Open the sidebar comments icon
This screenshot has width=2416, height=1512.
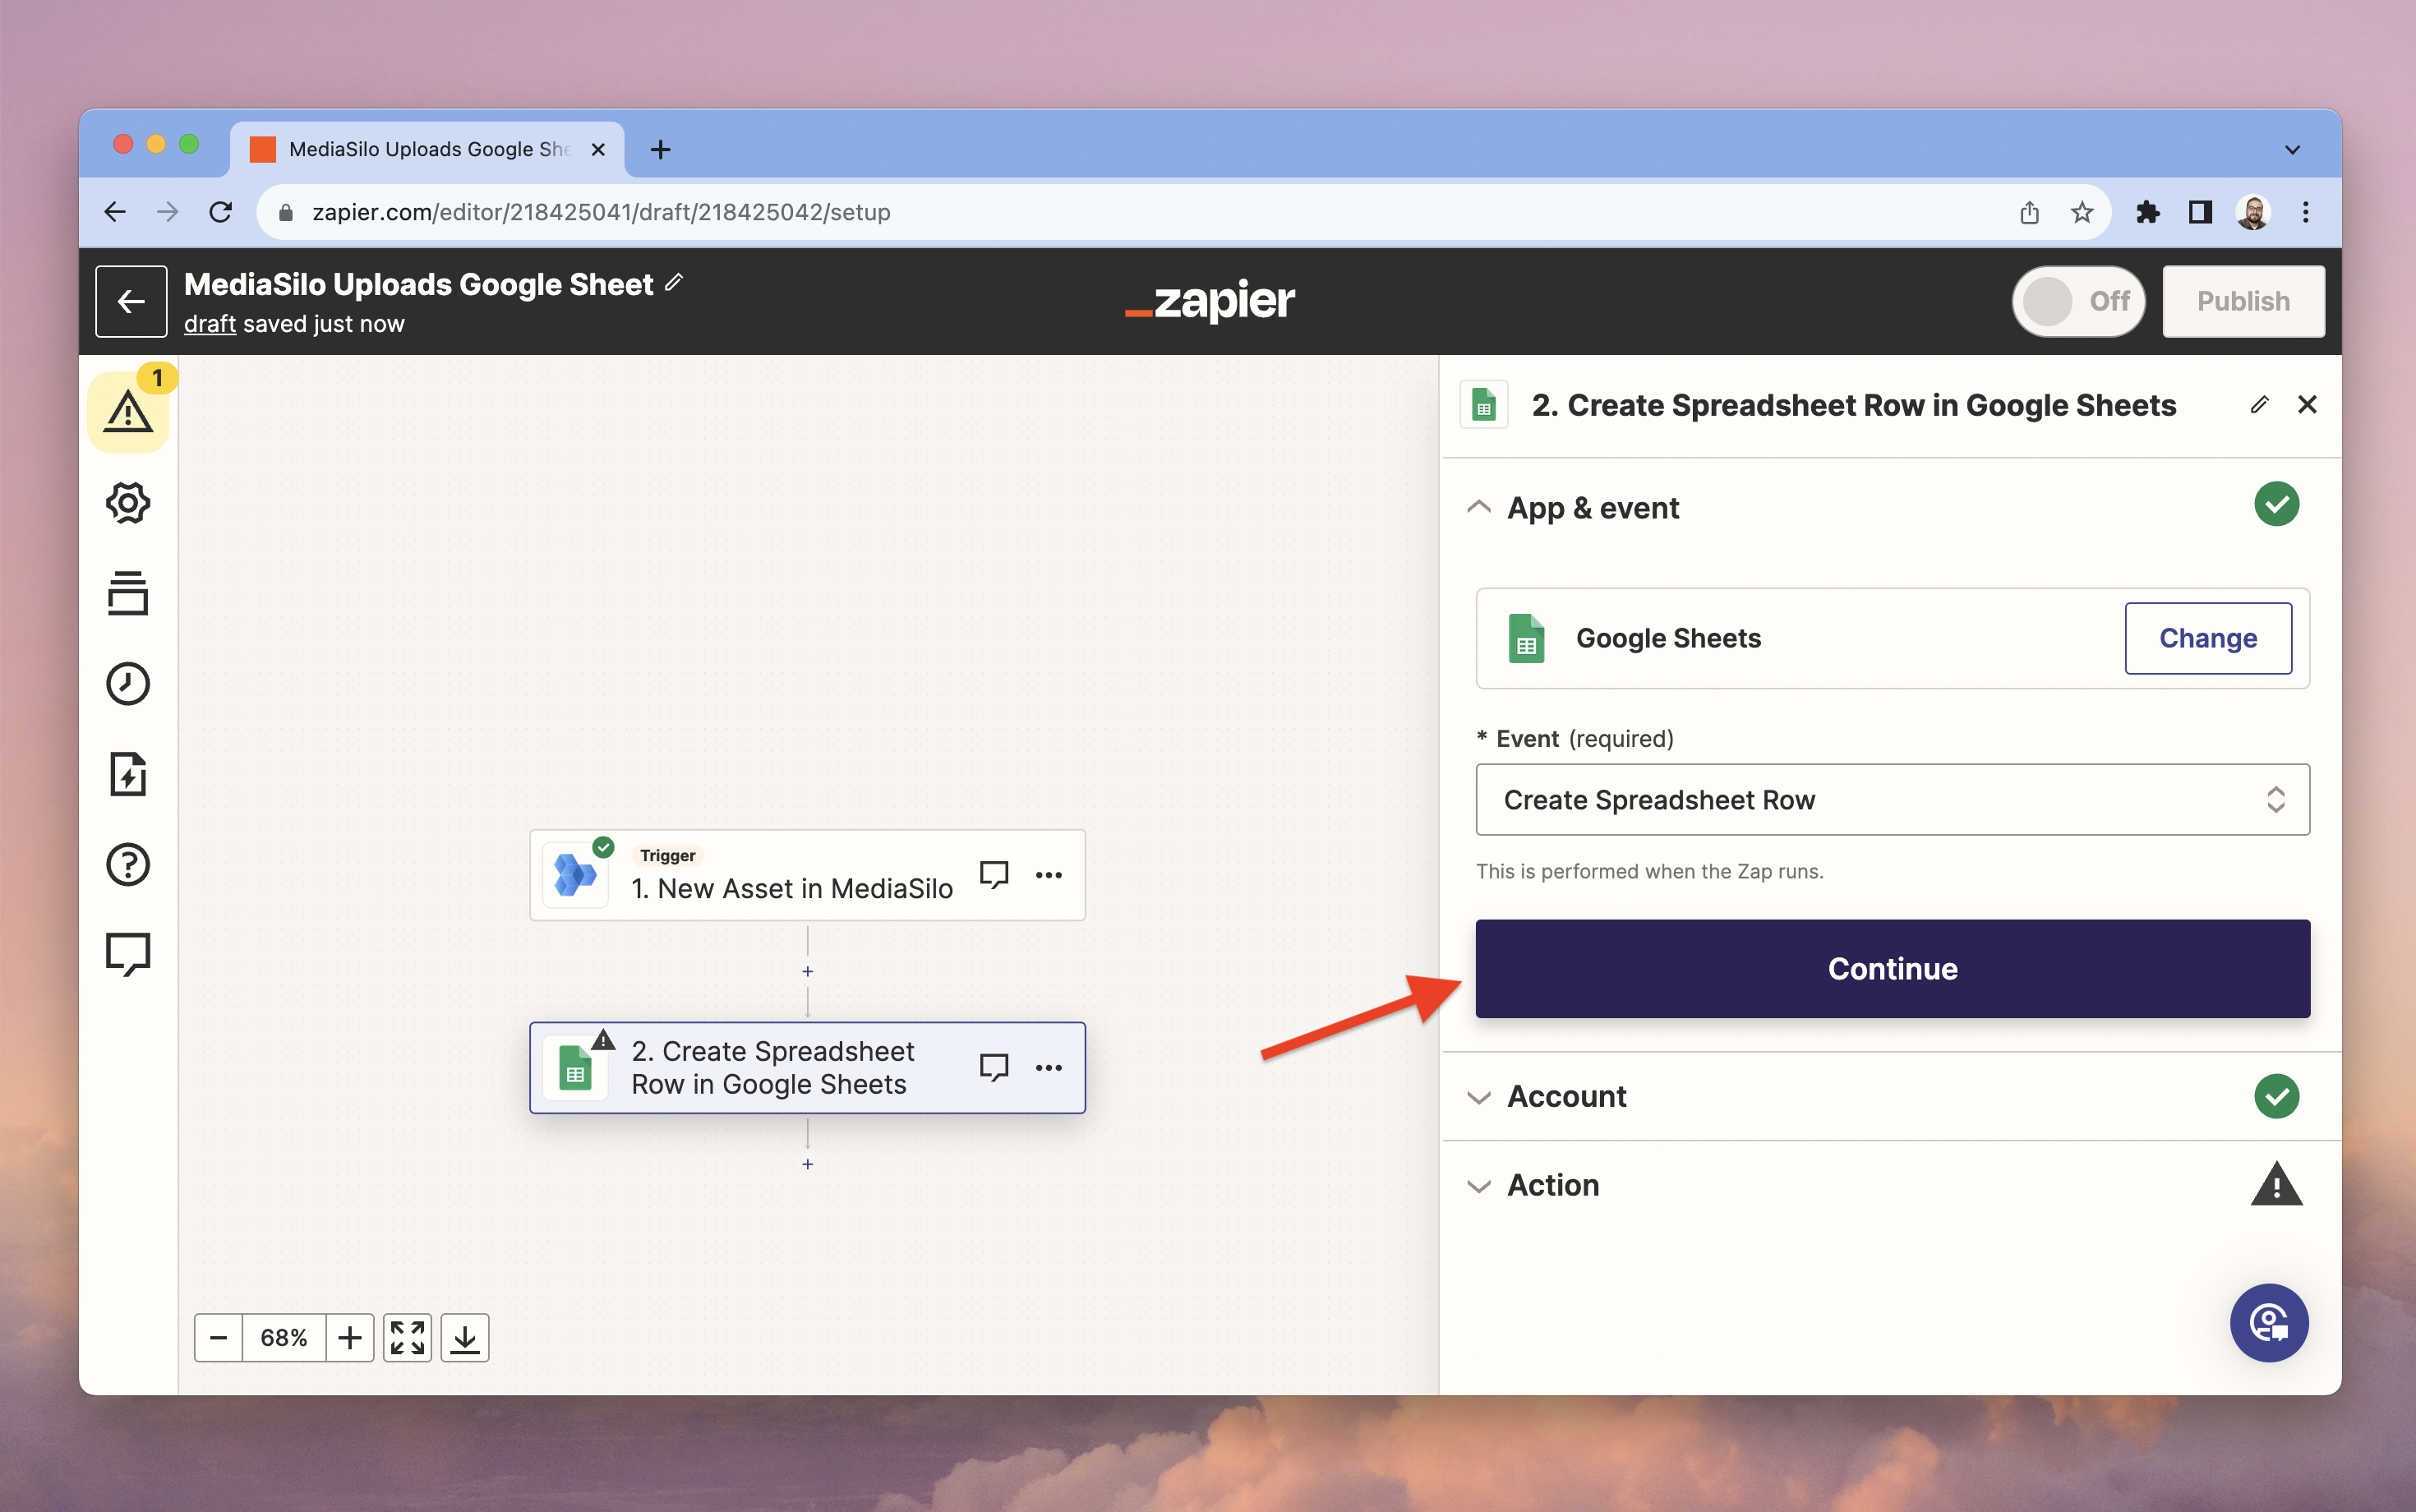(128, 954)
